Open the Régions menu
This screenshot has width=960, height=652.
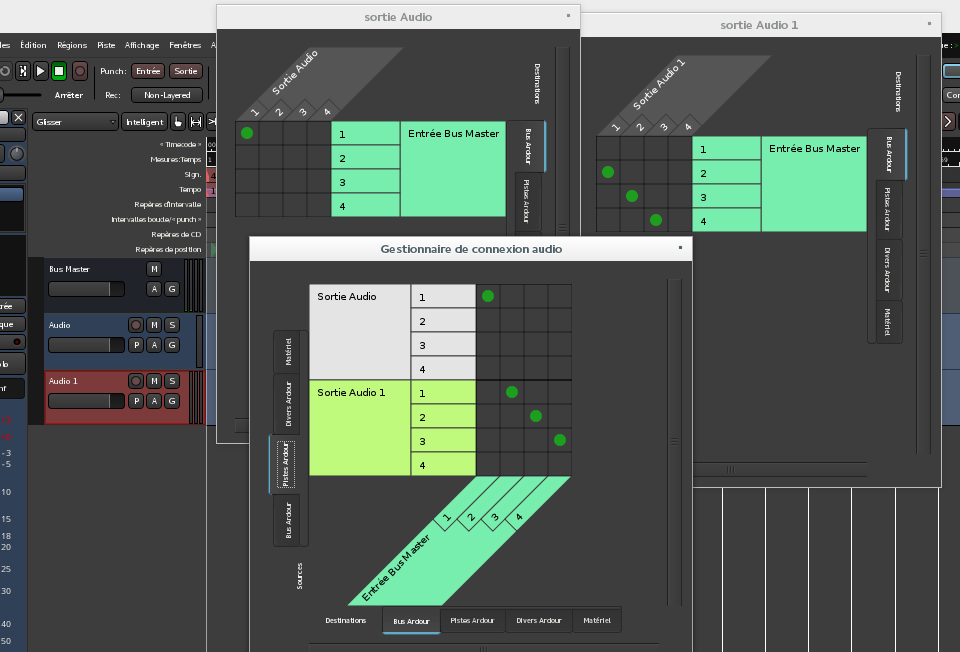(x=72, y=45)
